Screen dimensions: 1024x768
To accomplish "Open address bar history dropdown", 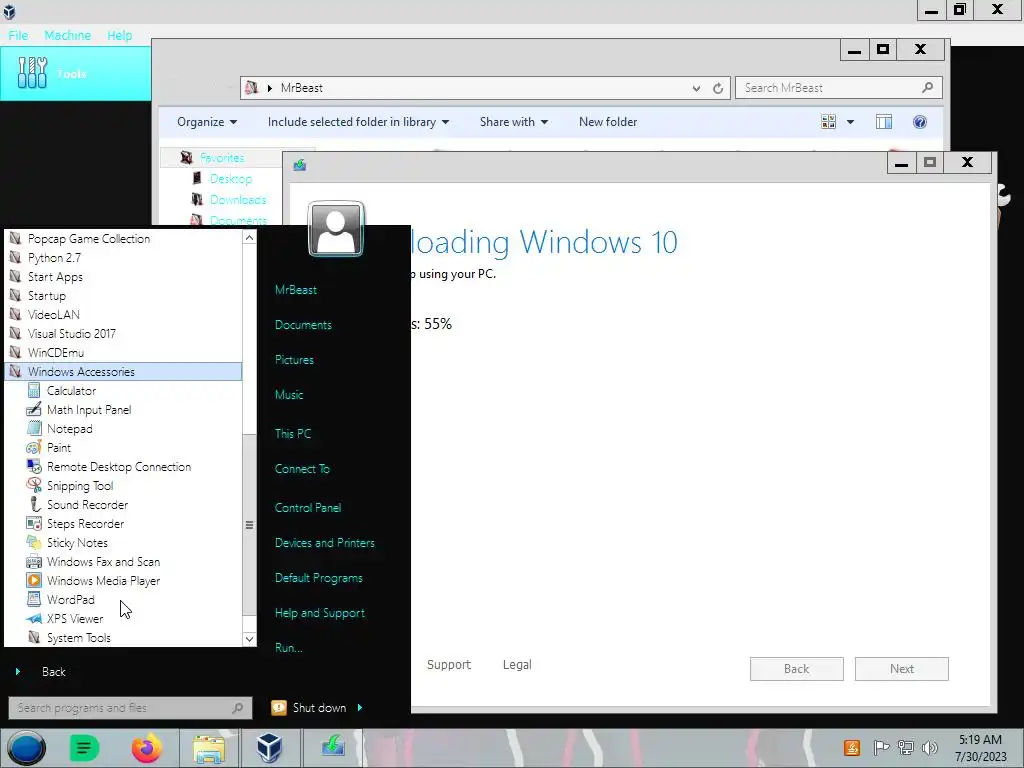I will pos(696,88).
